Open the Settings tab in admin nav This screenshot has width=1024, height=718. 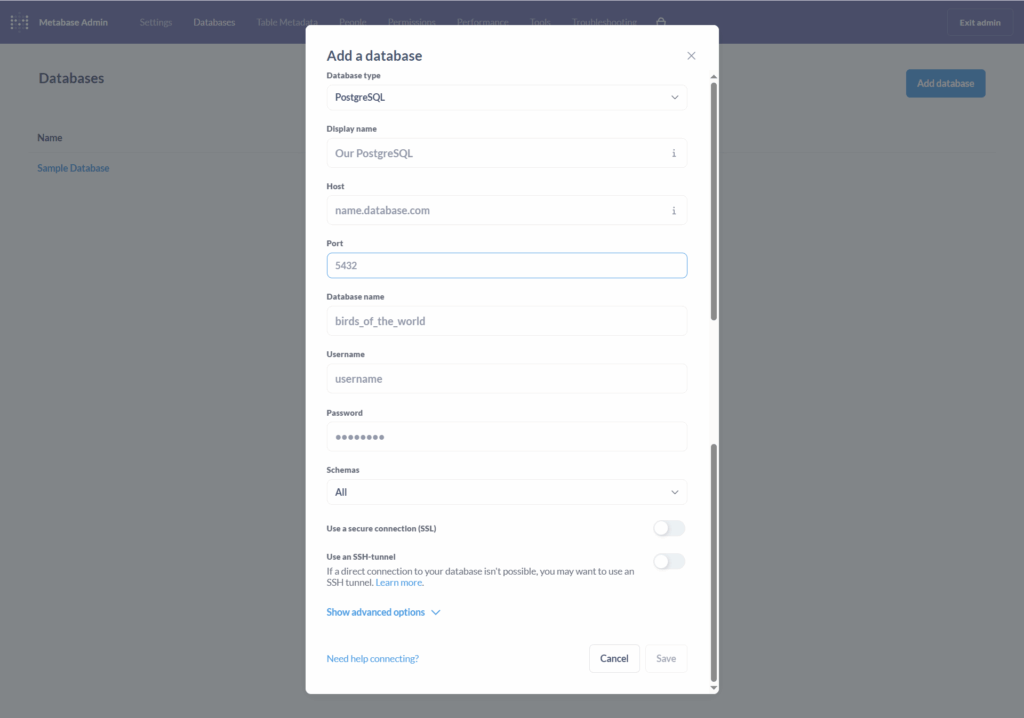[156, 22]
